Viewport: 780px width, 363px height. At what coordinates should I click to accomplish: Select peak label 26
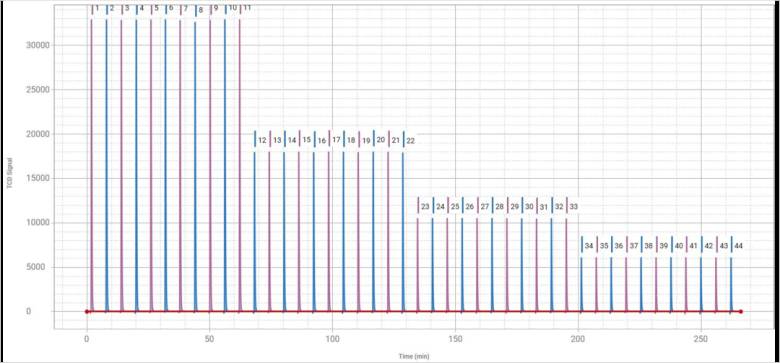pos(470,206)
